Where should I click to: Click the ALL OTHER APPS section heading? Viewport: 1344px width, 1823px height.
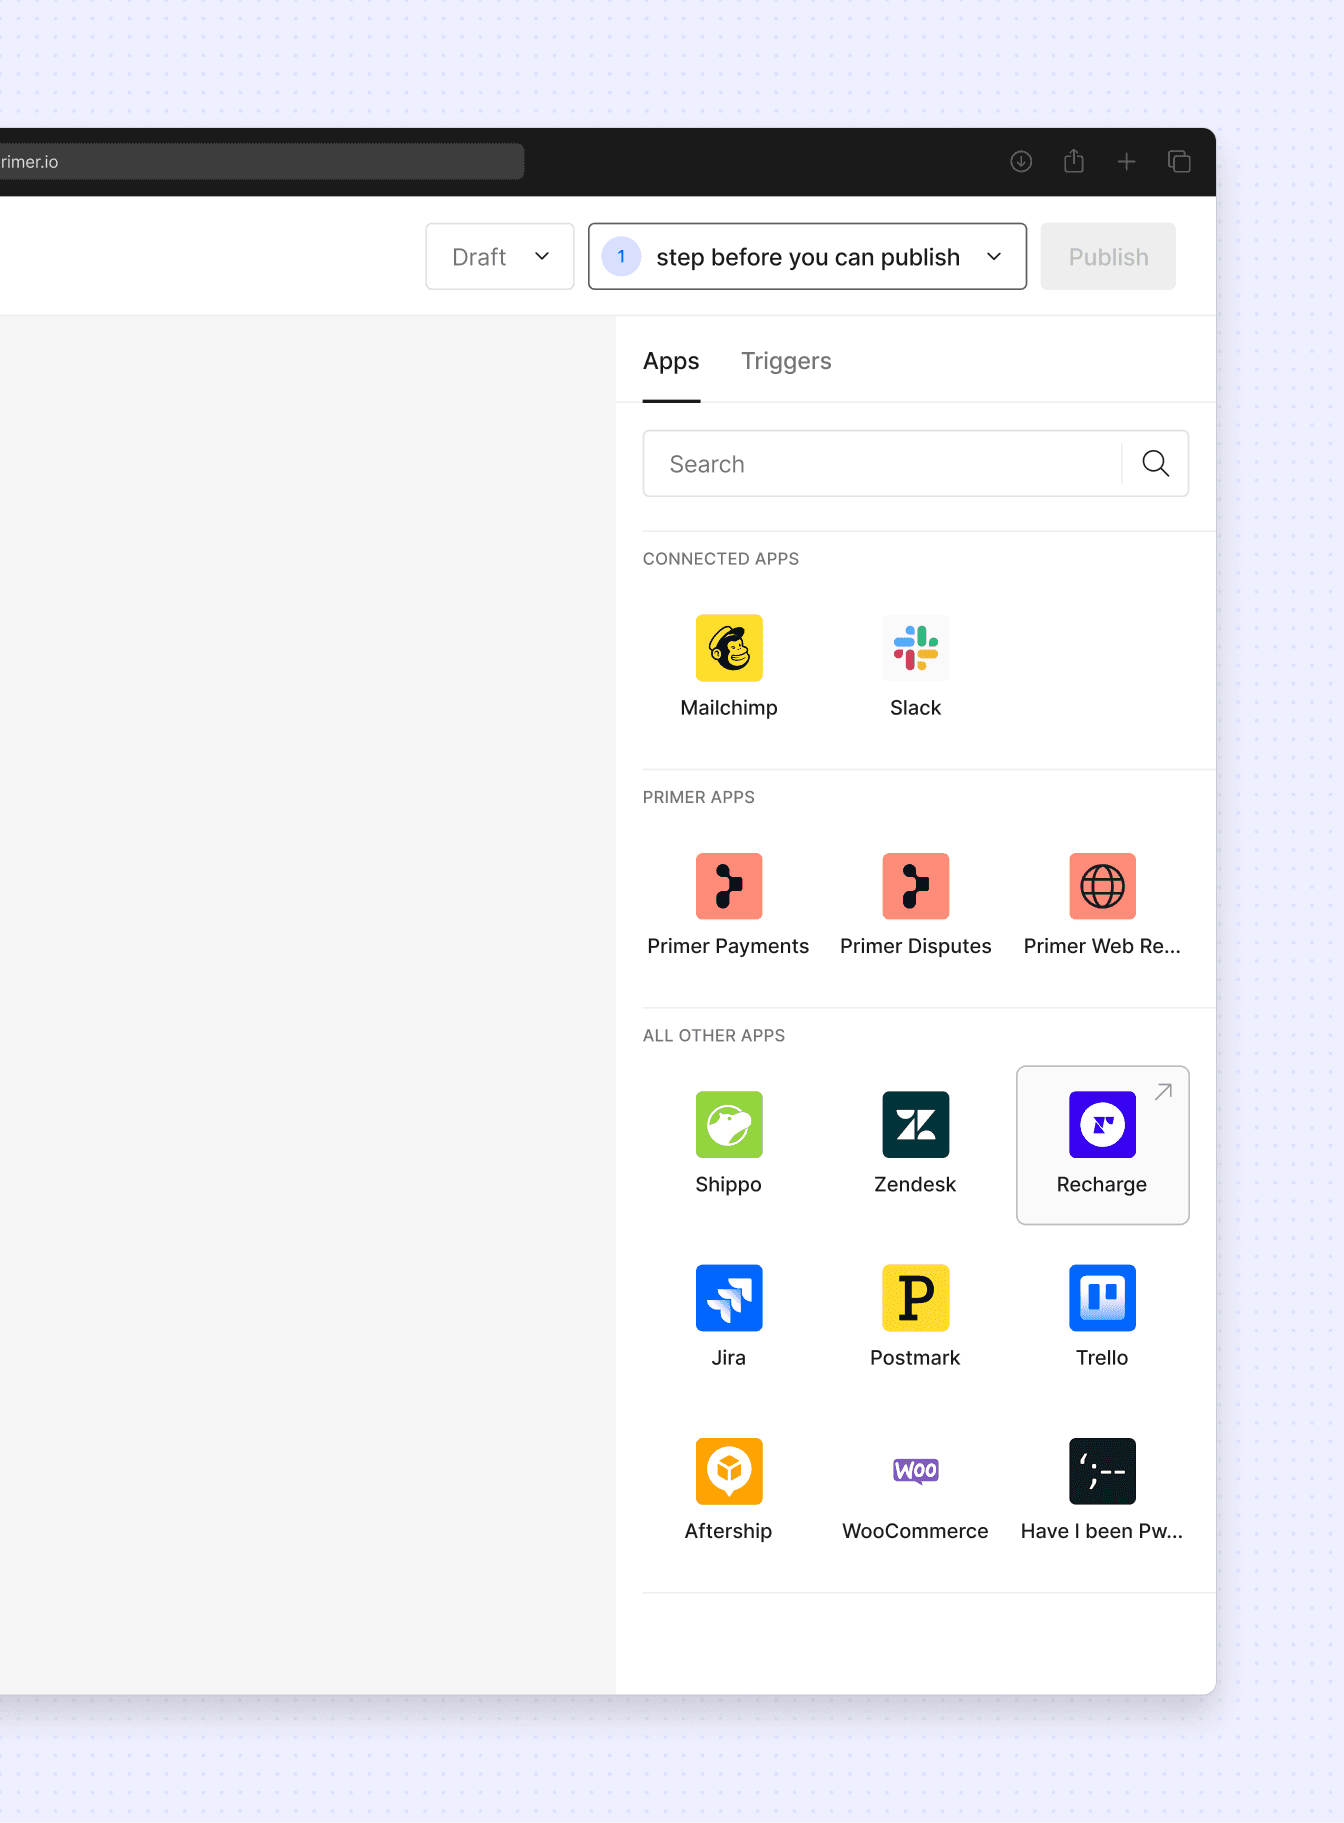714,1036
